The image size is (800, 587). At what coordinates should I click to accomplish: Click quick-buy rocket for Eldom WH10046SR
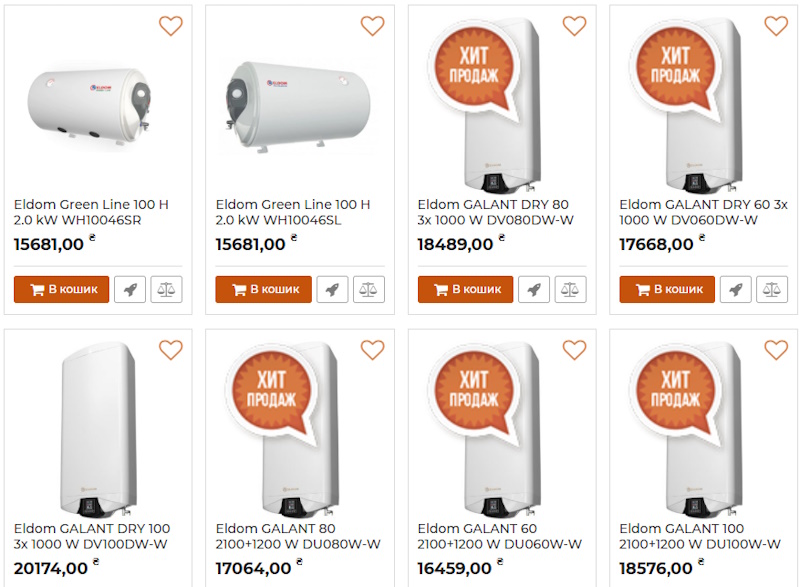pos(130,290)
